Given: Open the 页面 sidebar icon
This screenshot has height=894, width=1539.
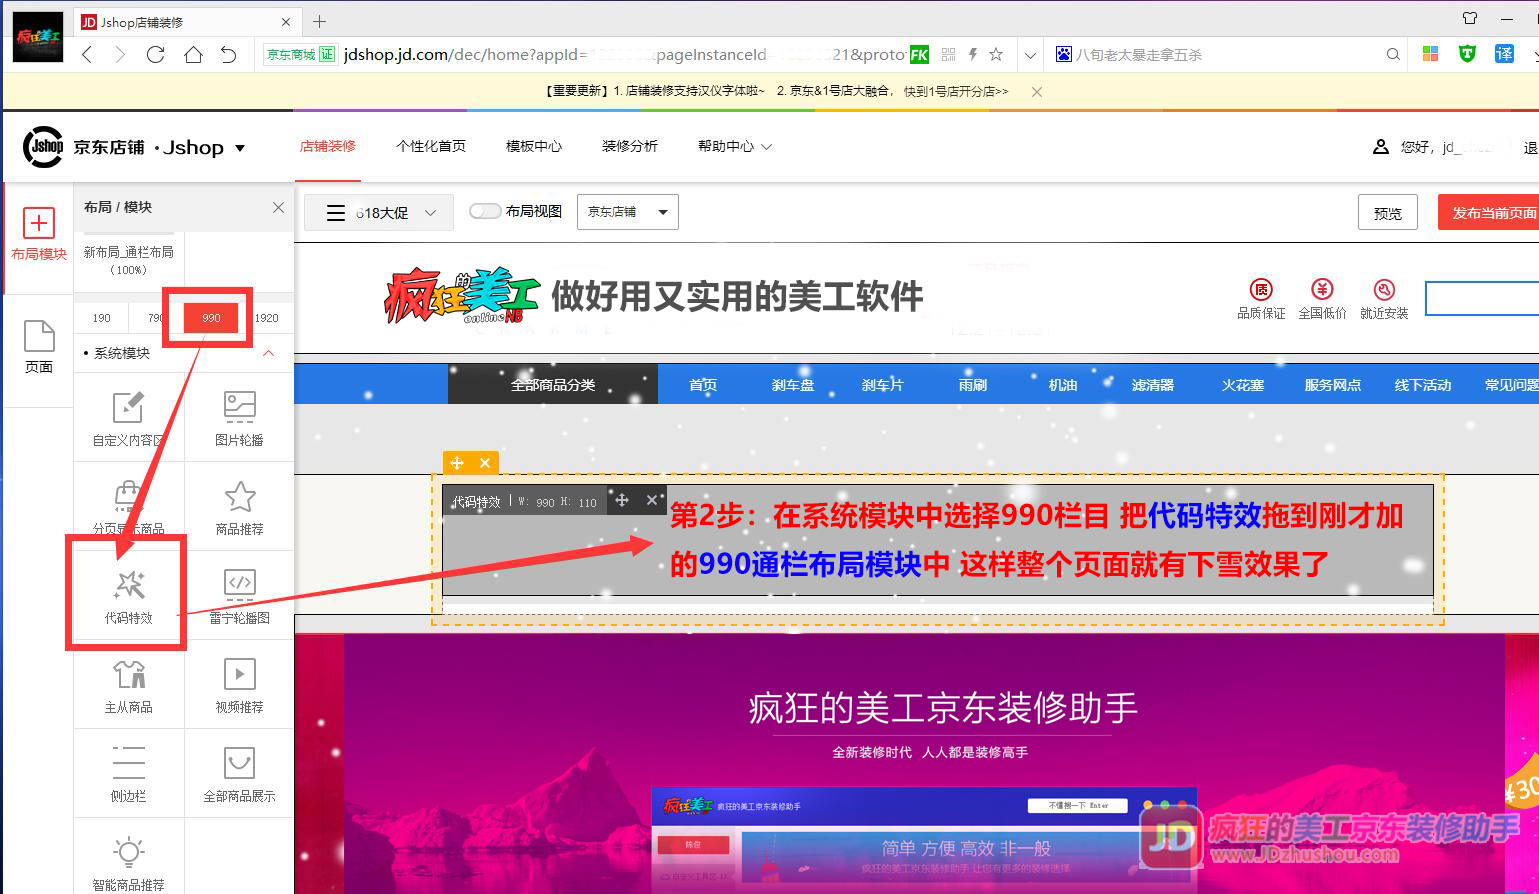Looking at the screenshot, I should (x=38, y=347).
